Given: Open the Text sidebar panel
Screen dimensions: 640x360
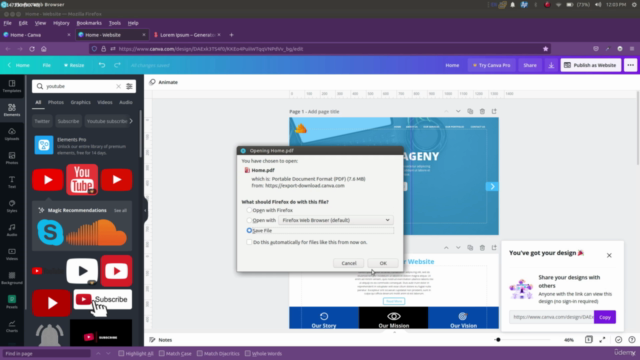Looking at the screenshot, I should coord(12,182).
